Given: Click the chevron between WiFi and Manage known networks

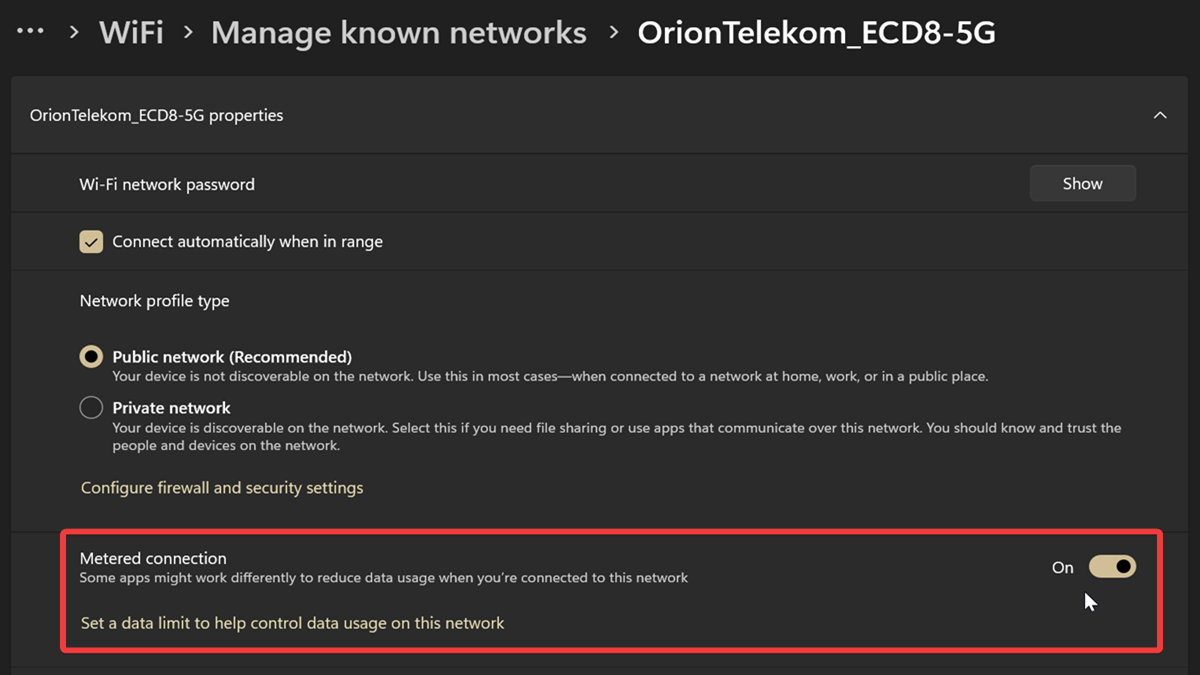Looking at the screenshot, I should [x=188, y=33].
